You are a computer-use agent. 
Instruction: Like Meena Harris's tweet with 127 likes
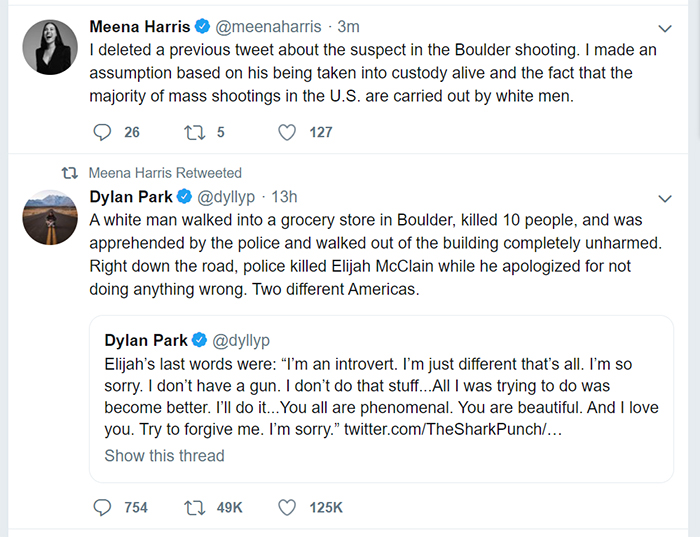(x=288, y=132)
